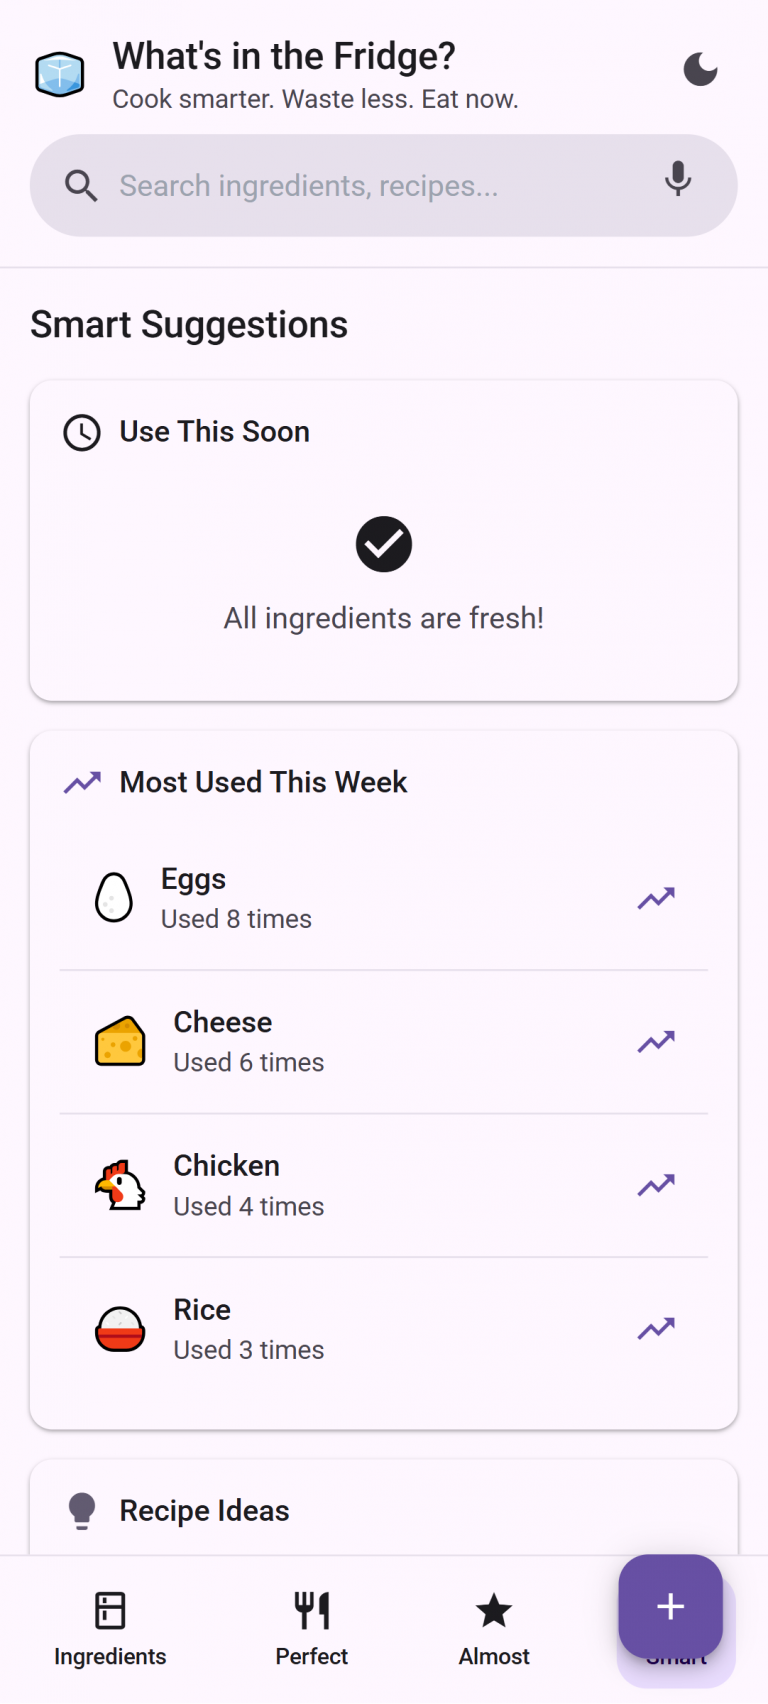Viewport: 768px width, 1704px height.
Task: Click the trending arrow beside Eggs
Action: pyautogui.click(x=656, y=898)
